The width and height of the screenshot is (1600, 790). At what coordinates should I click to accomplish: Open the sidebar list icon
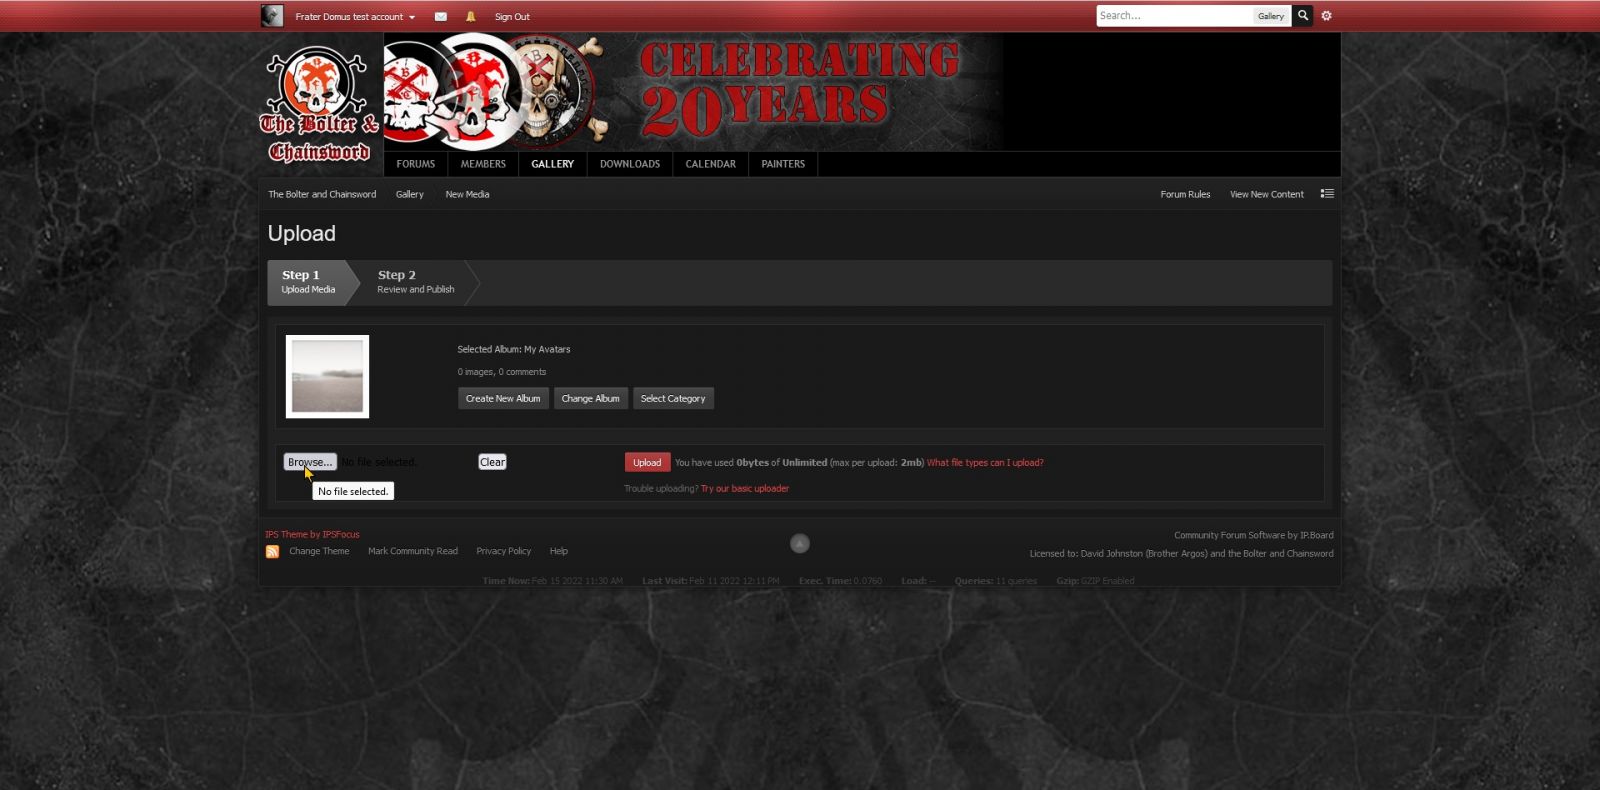1327,194
